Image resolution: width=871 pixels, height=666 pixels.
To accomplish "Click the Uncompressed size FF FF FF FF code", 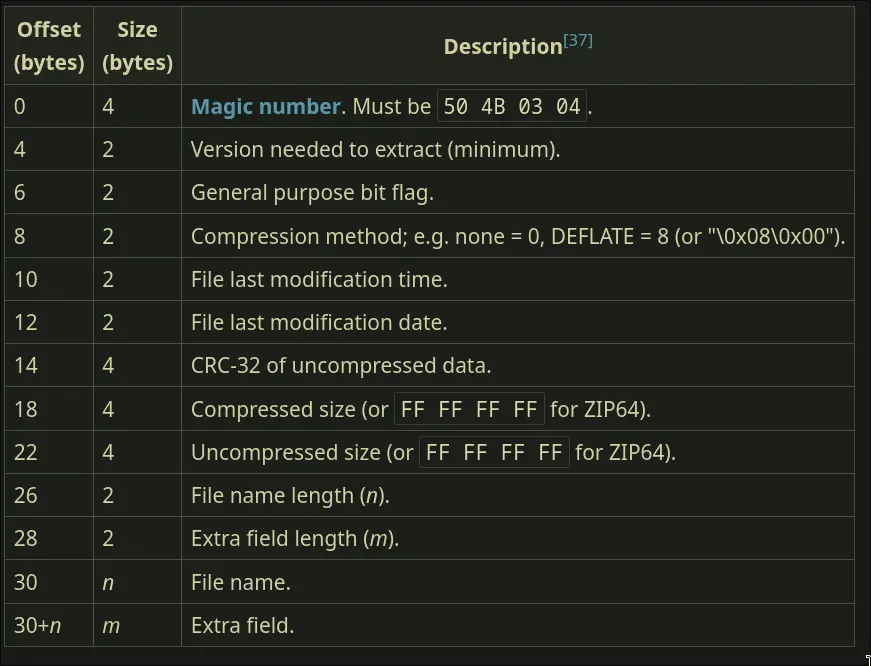I will [494, 452].
